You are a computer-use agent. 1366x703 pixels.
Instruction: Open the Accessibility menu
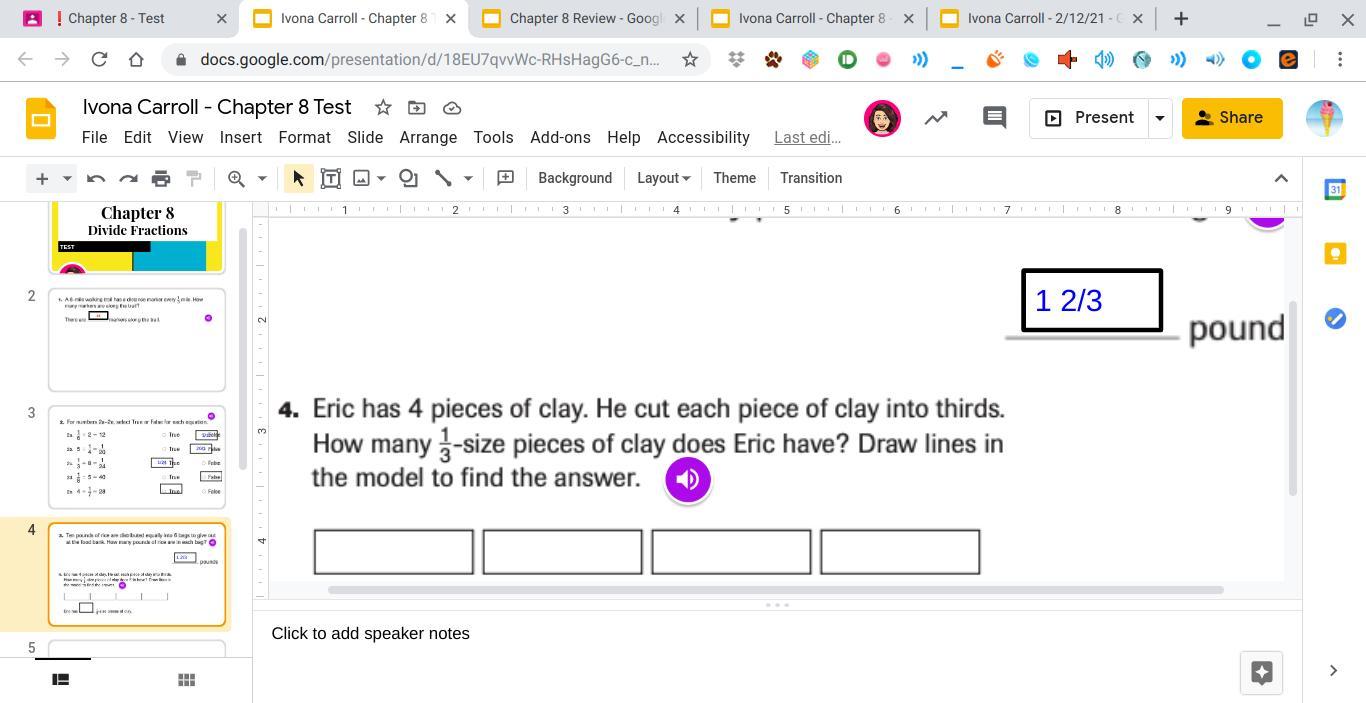(x=703, y=137)
